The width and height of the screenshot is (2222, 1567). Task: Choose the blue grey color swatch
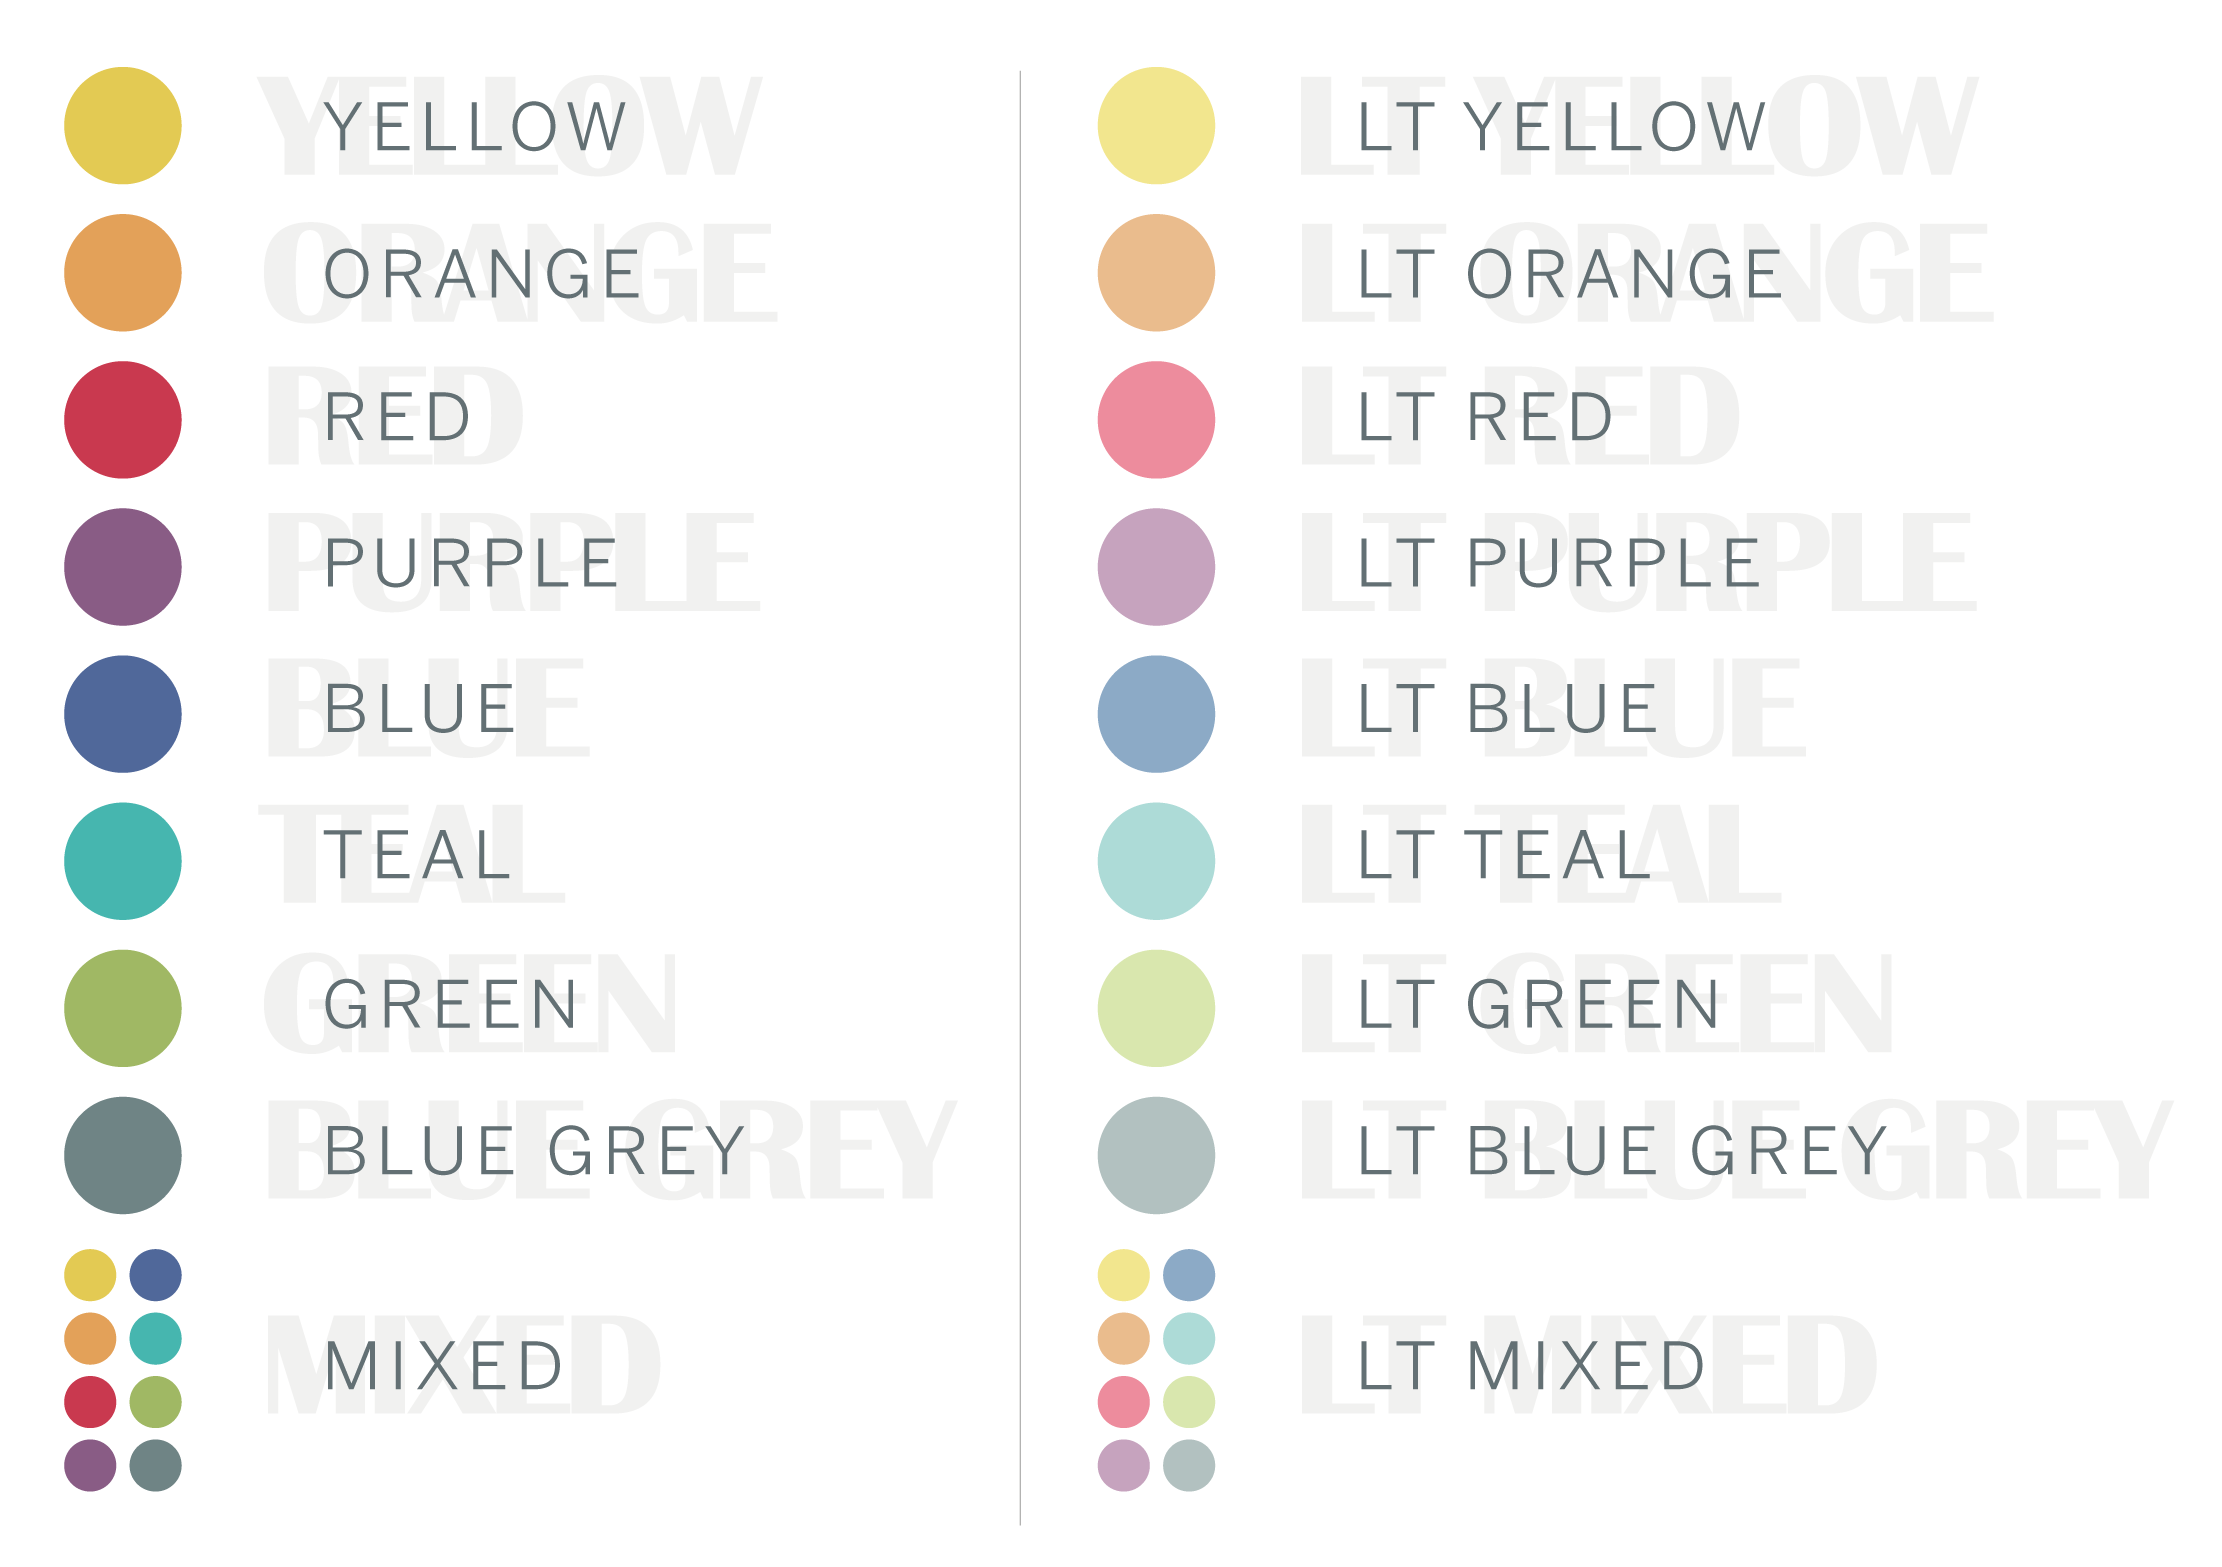point(123,1155)
